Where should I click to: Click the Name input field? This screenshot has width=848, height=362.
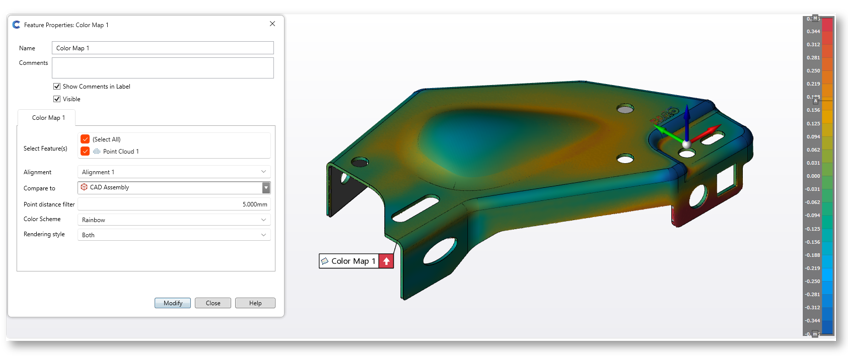(x=163, y=48)
